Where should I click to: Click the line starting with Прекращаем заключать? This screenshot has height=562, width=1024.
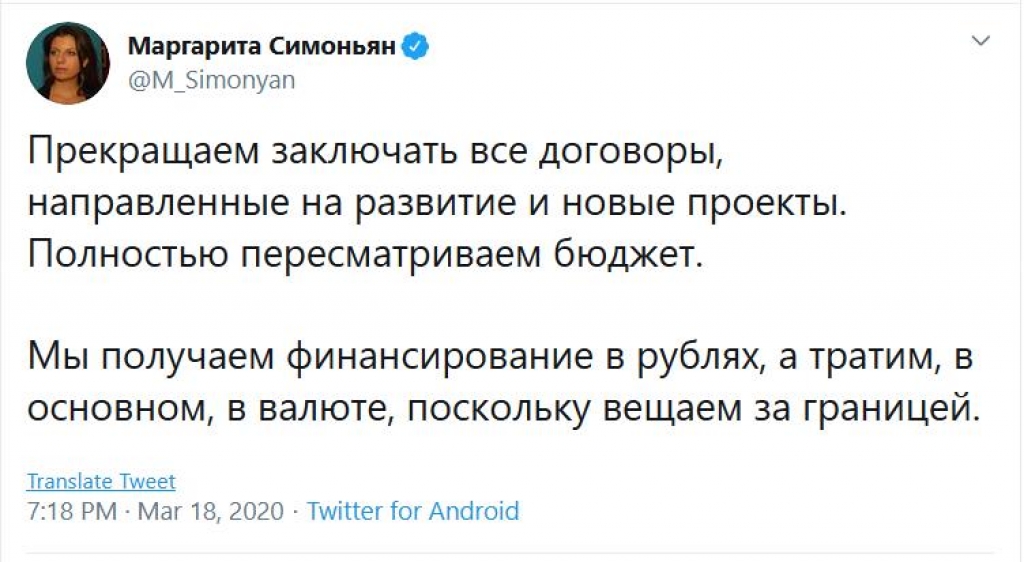376,153
